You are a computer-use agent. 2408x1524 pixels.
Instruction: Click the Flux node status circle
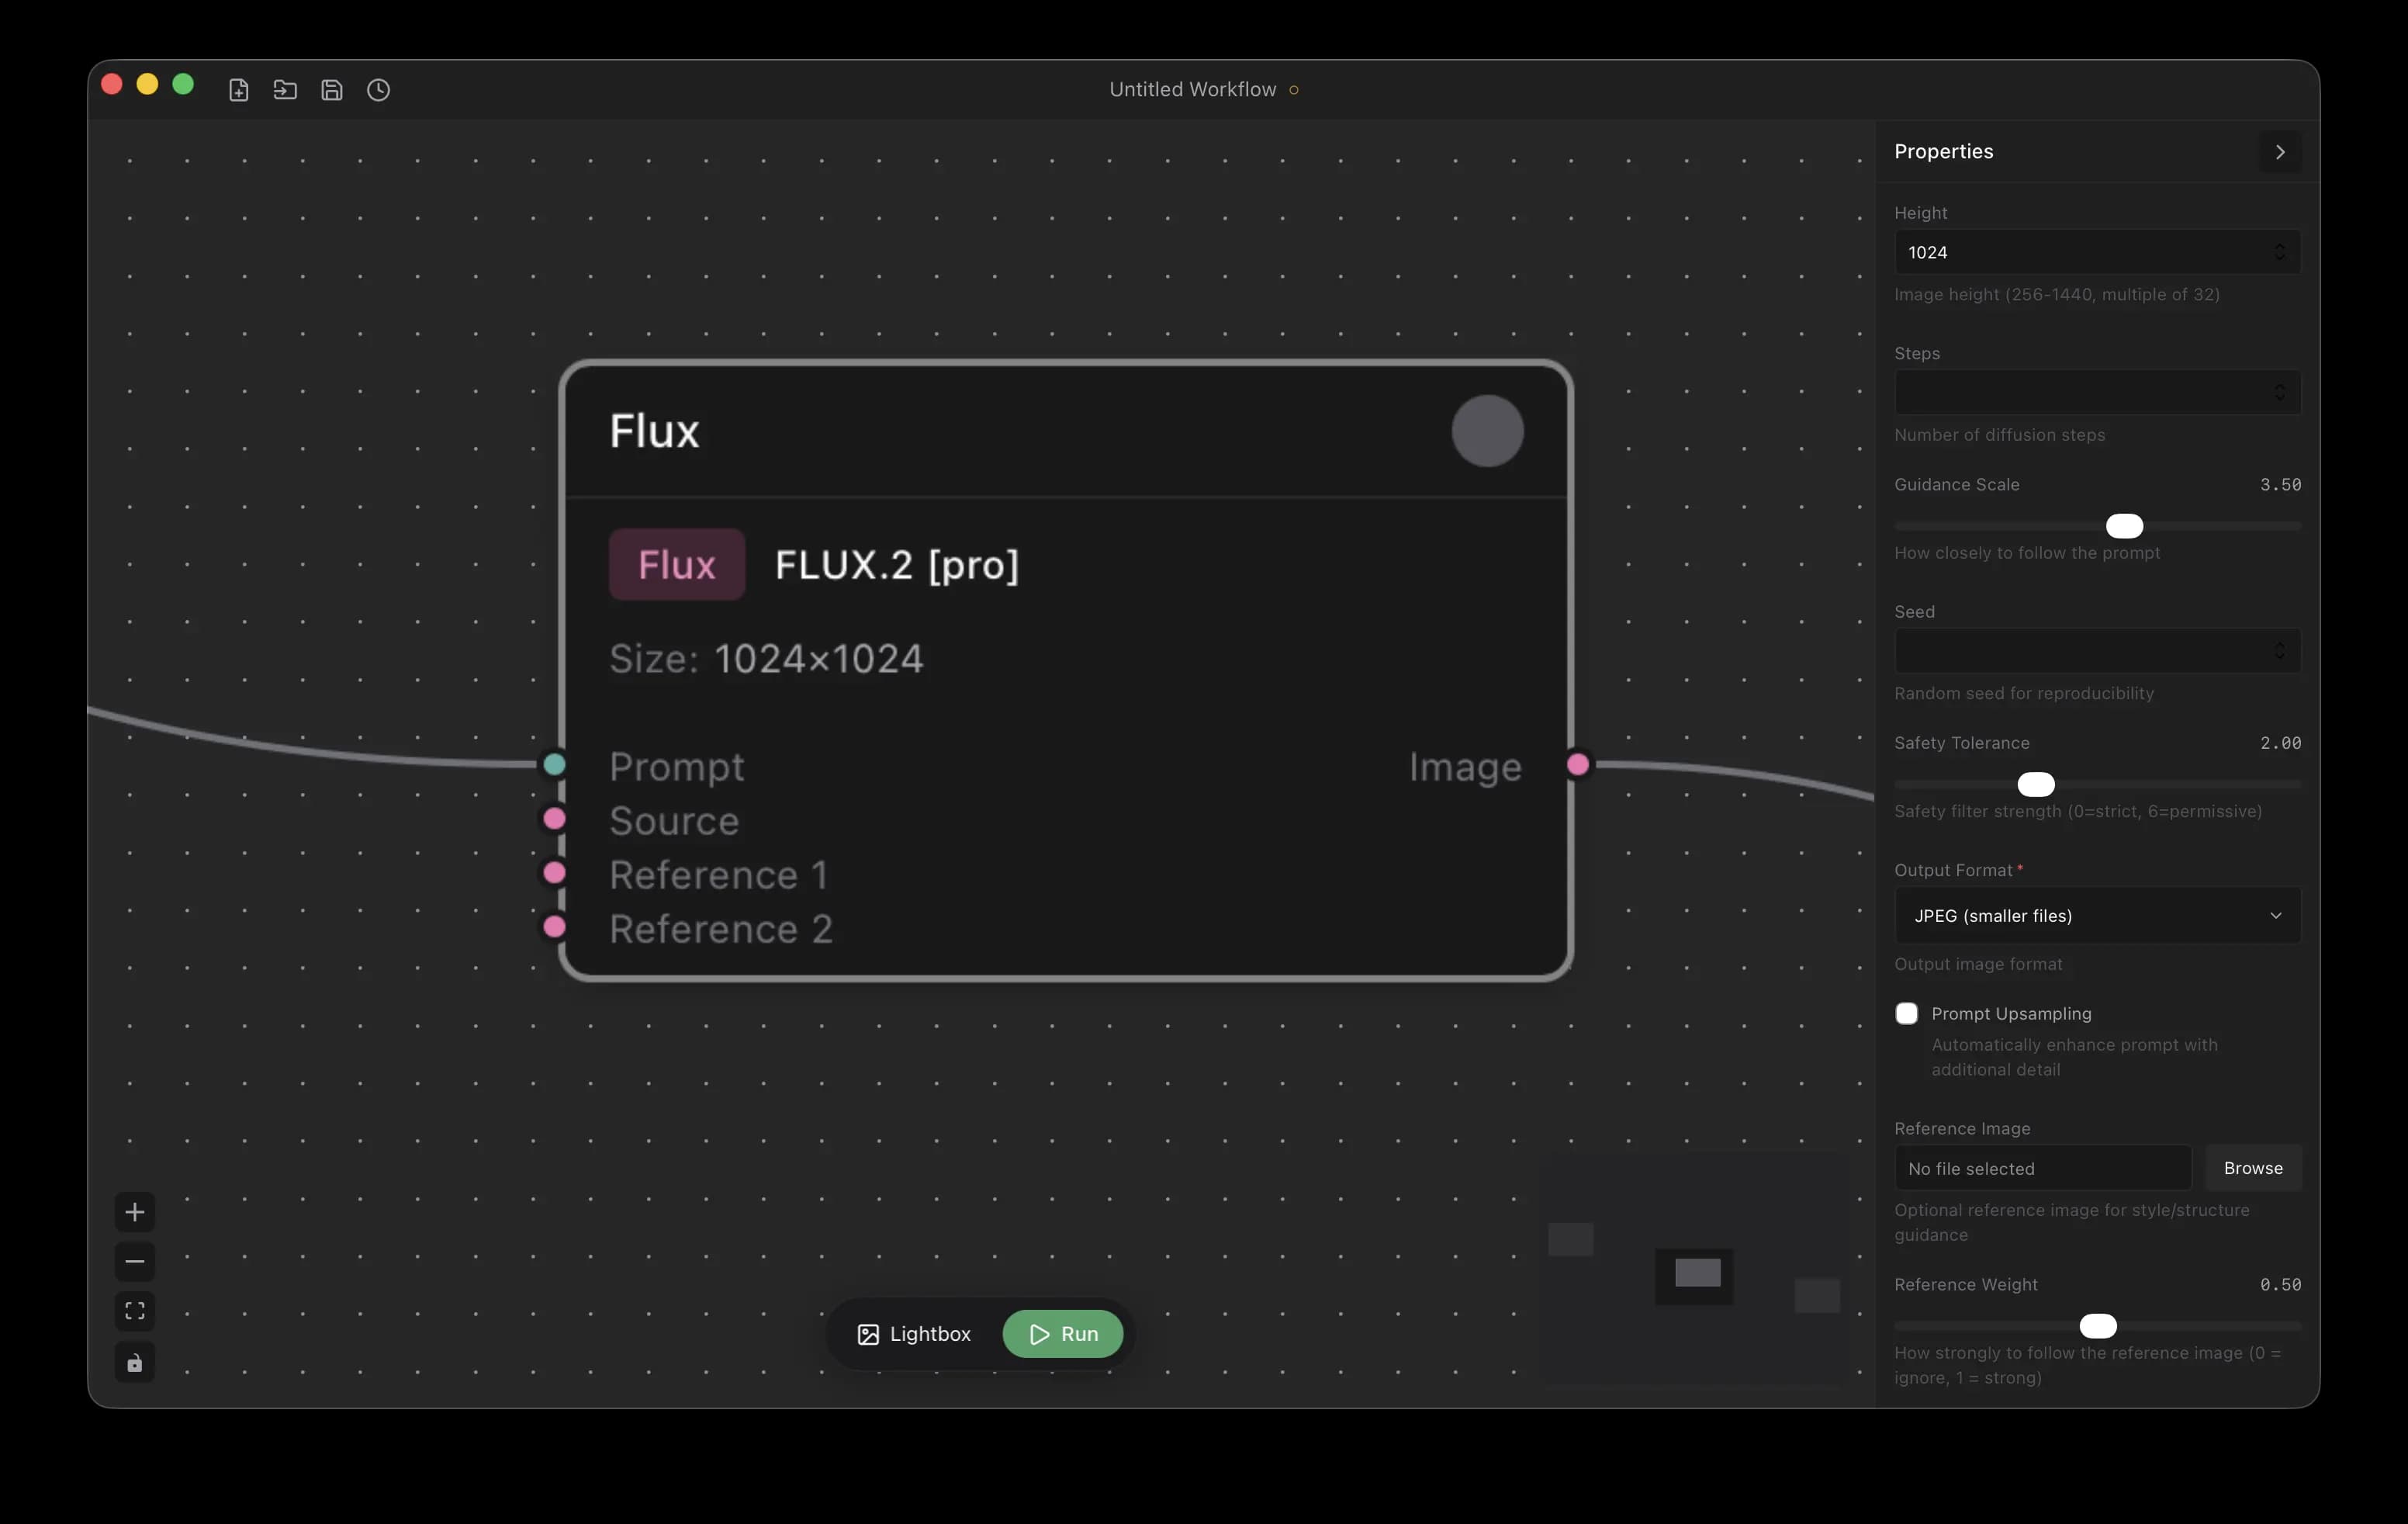(x=1487, y=431)
